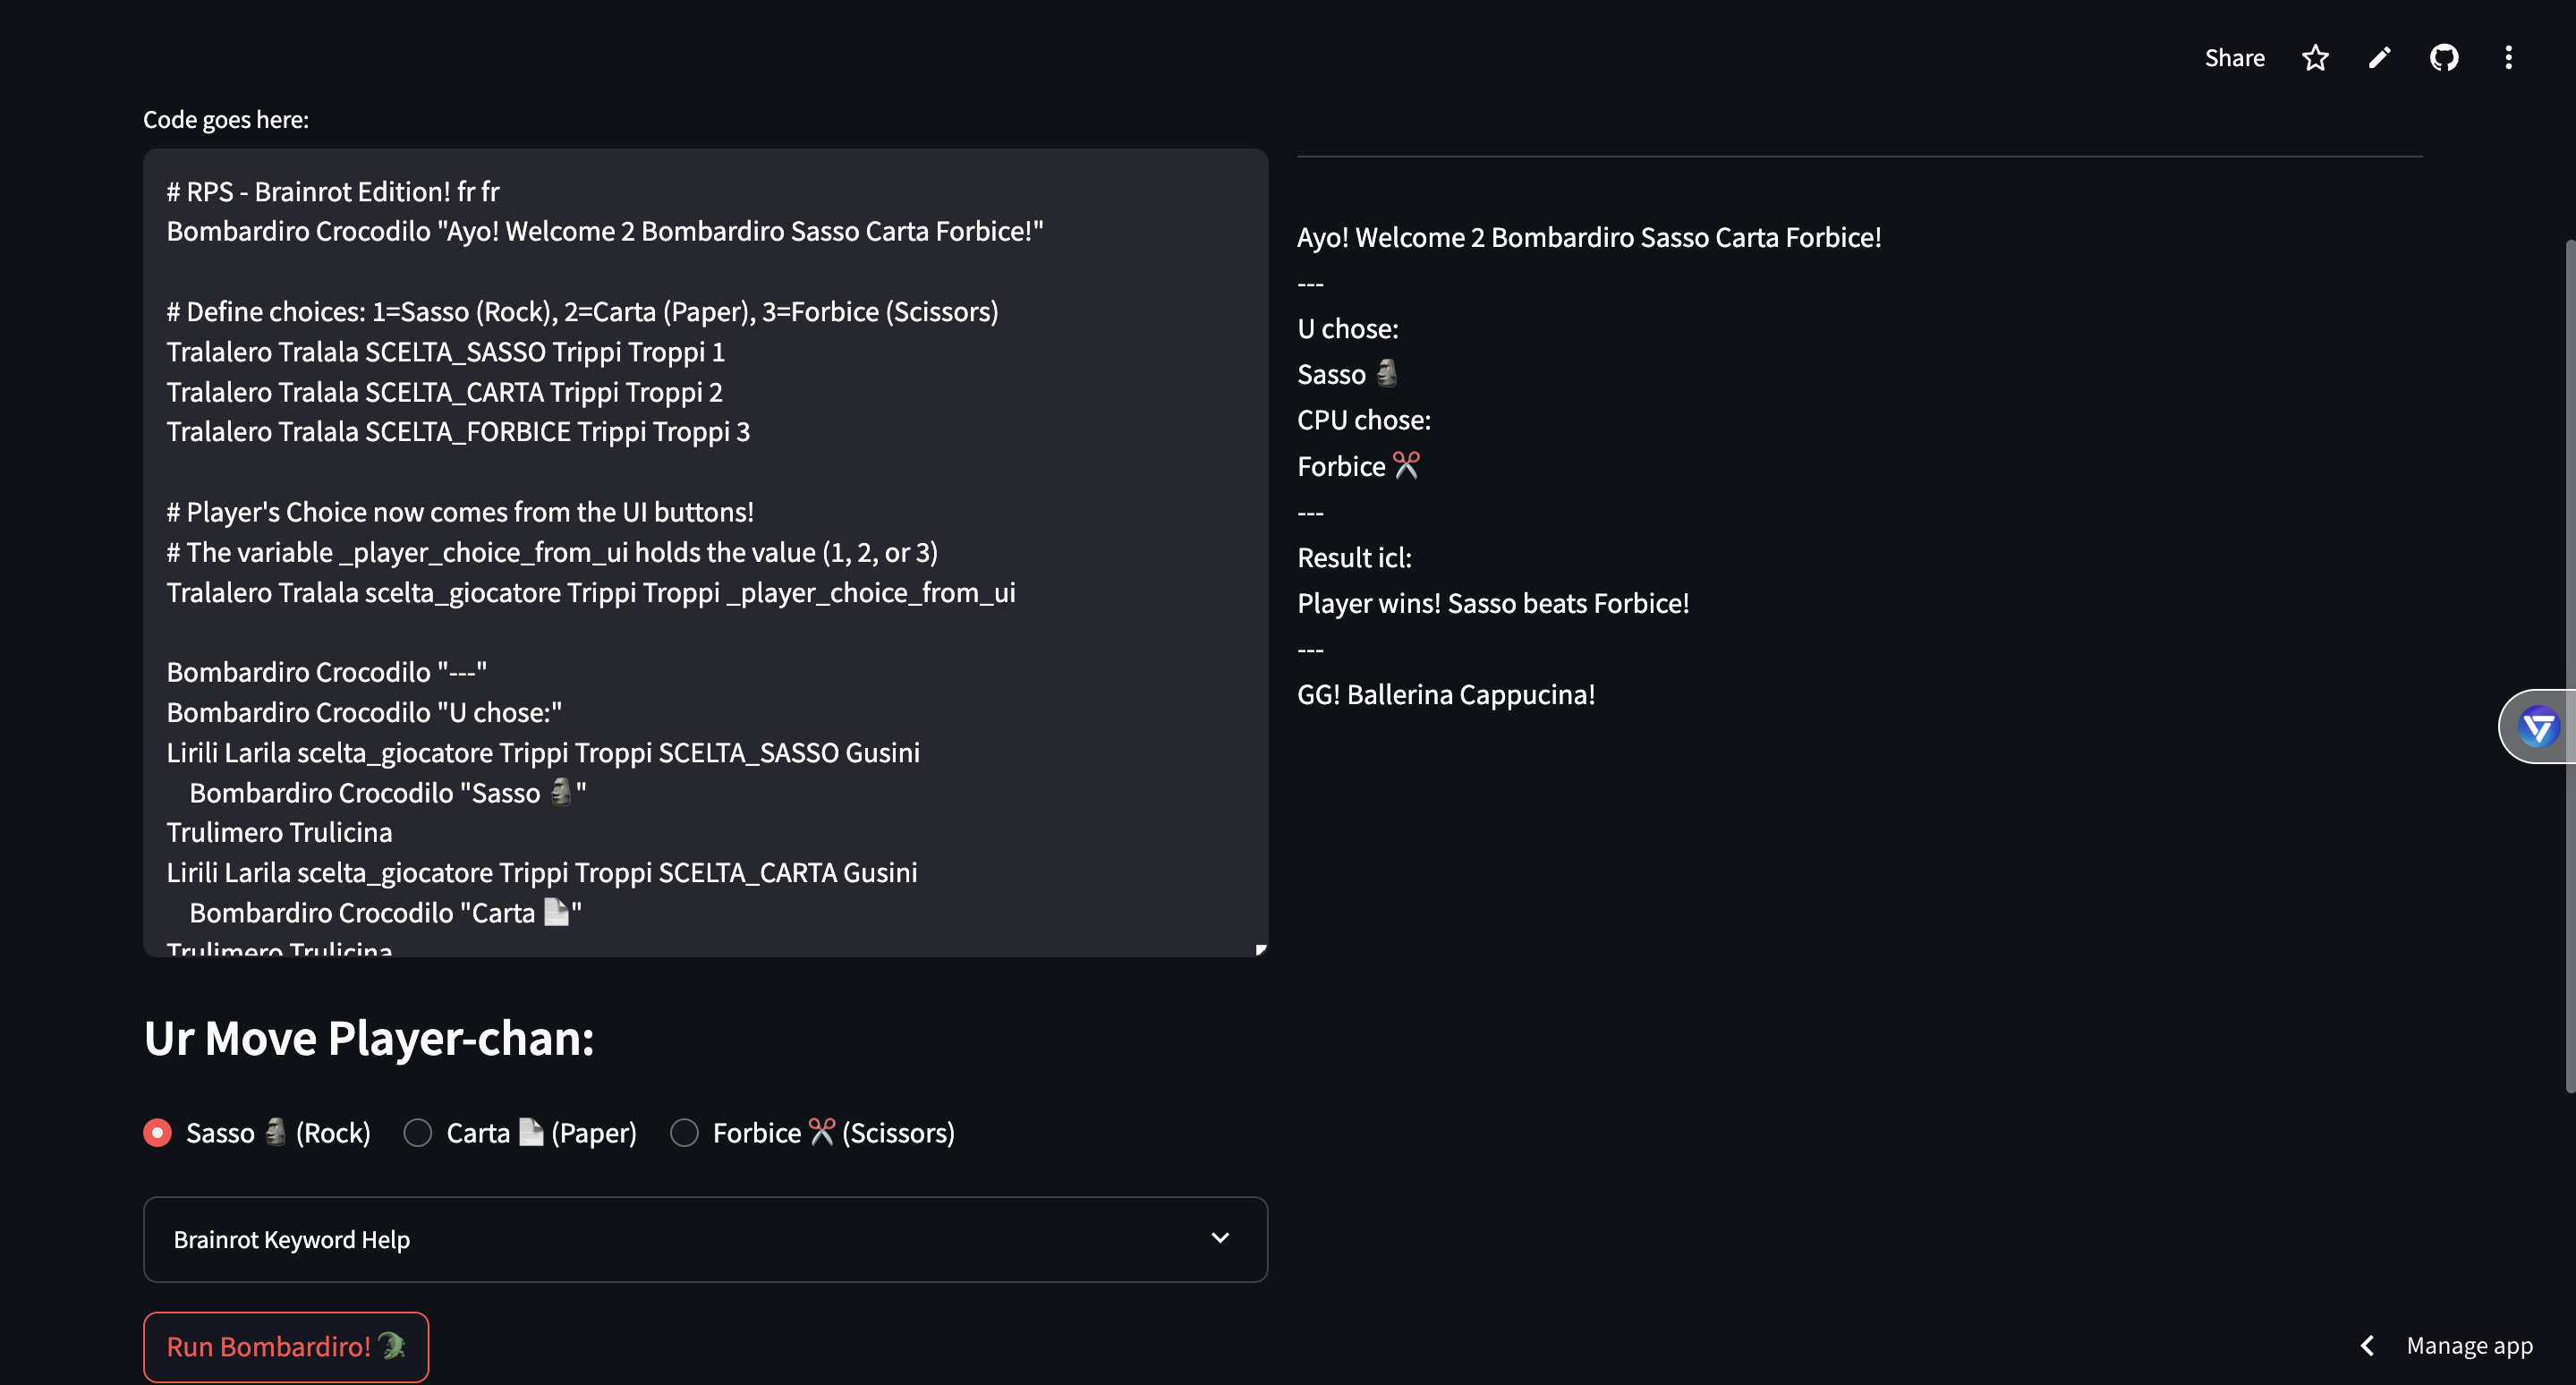Click the Brainrot Keyword Help chevron arrow

(1220, 1238)
